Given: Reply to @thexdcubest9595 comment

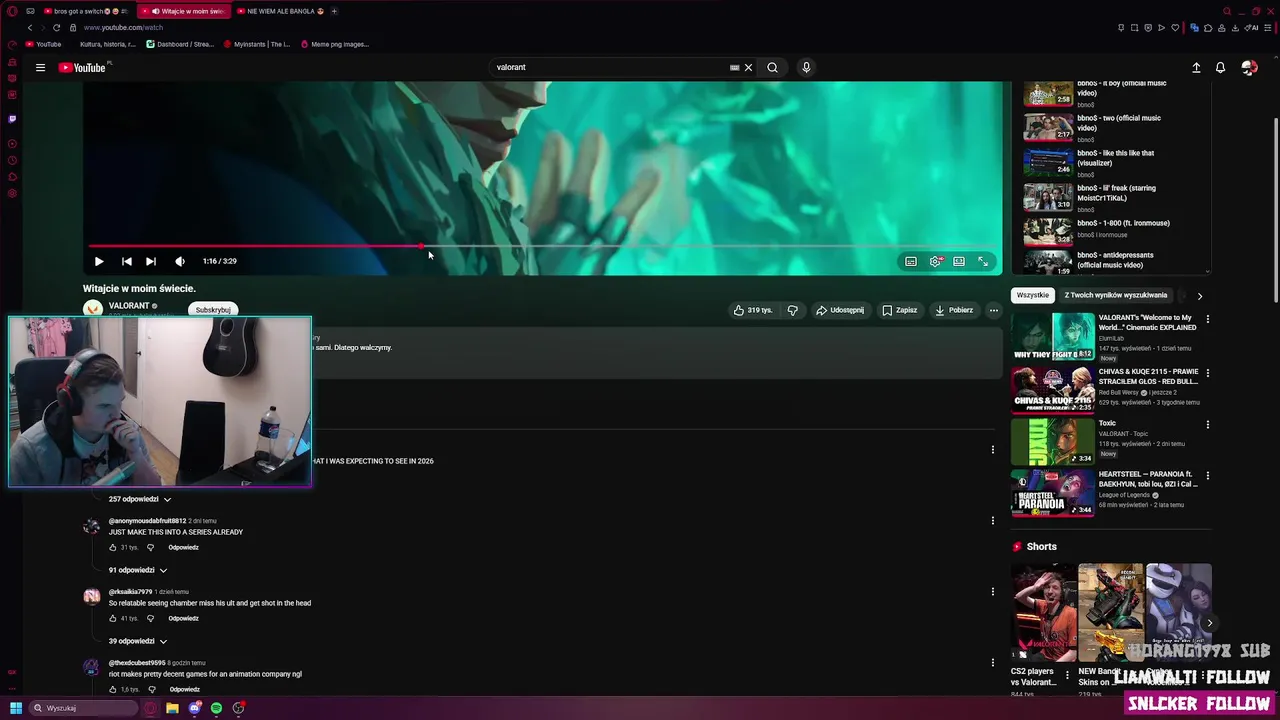Looking at the screenshot, I should tap(185, 690).
